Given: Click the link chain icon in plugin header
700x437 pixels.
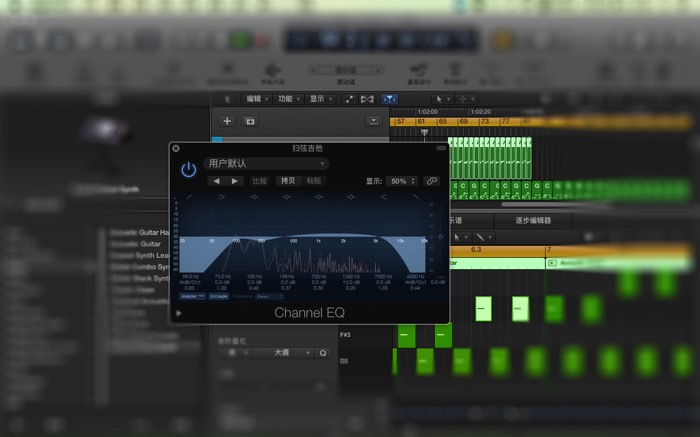Looking at the screenshot, I should (431, 181).
